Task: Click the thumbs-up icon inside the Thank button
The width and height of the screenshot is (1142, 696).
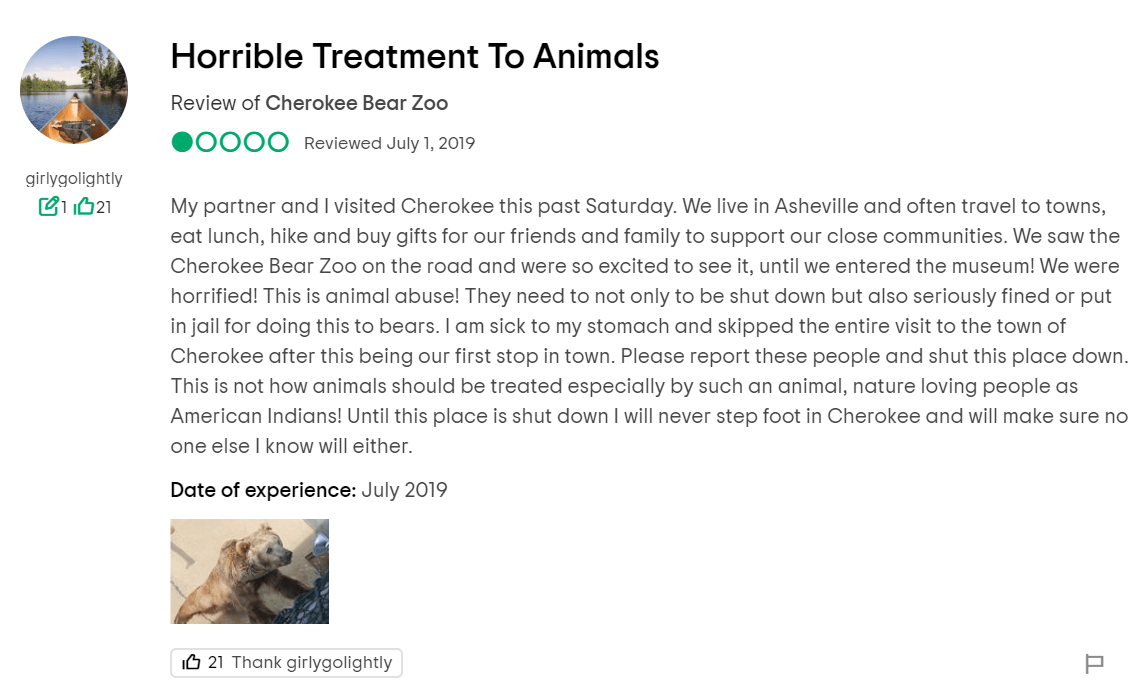Action: tap(191, 662)
